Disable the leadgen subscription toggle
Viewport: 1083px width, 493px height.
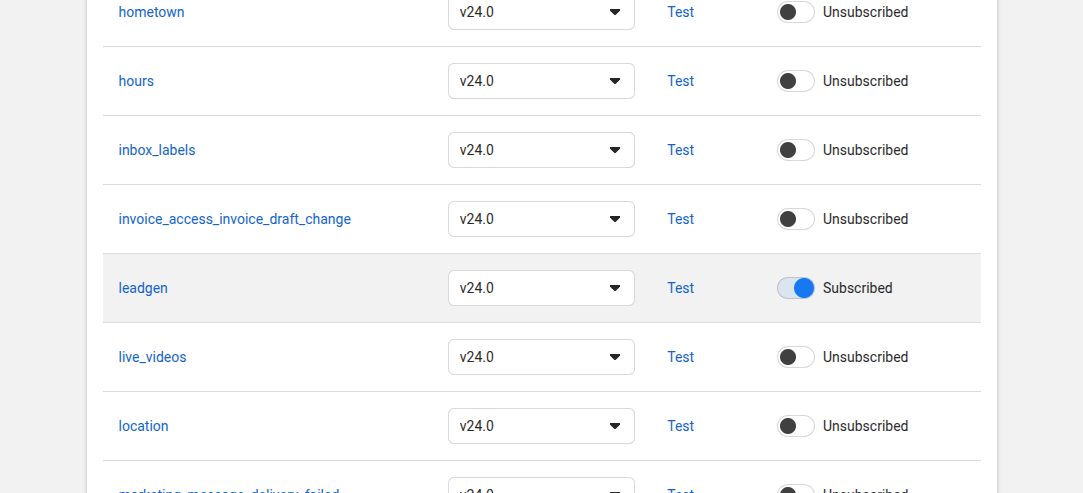tap(795, 288)
